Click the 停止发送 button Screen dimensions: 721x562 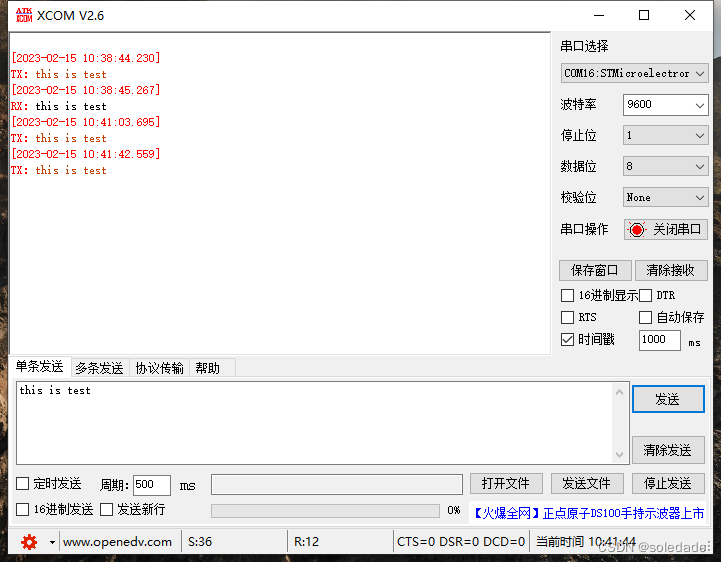(x=668, y=483)
